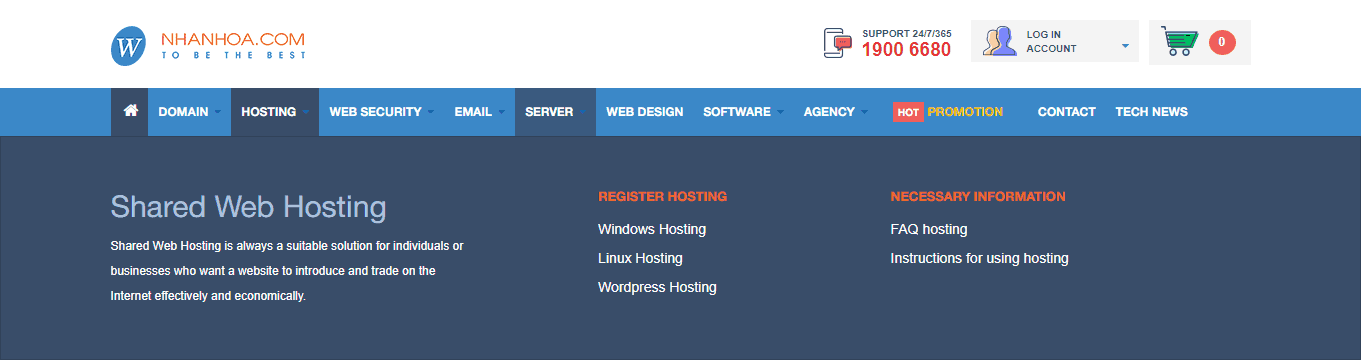Open the home icon in navbar
Viewport: 1361px width, 360px height.
tap(130, 111)
